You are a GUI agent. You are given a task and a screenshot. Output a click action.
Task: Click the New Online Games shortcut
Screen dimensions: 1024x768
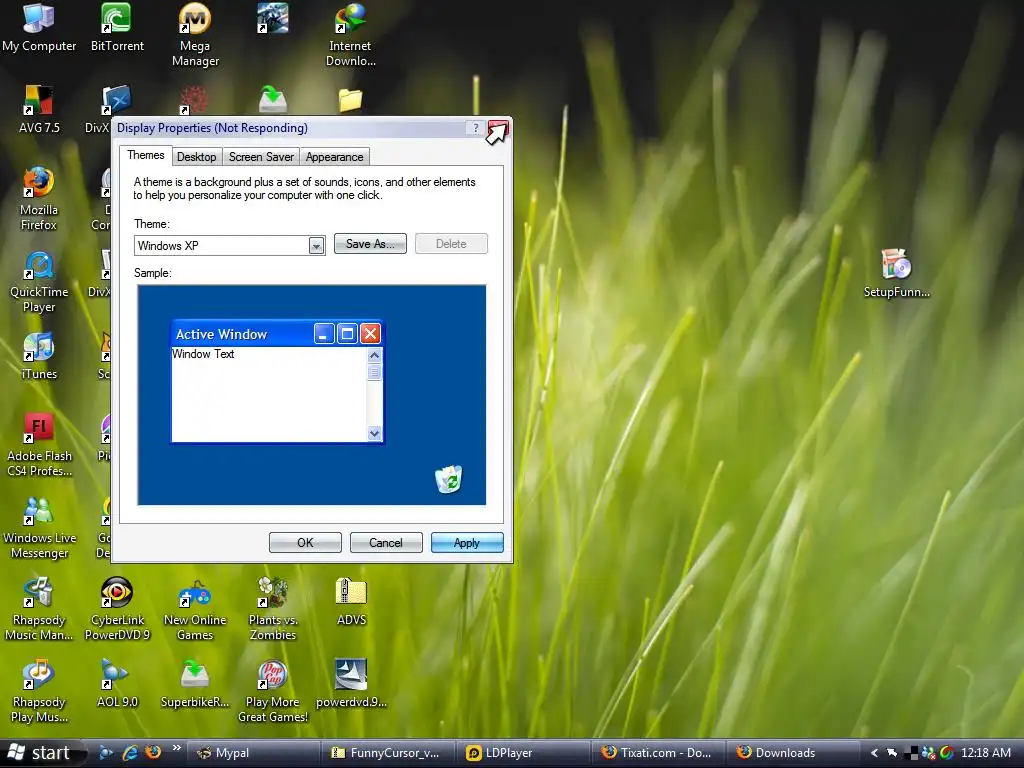195,609
